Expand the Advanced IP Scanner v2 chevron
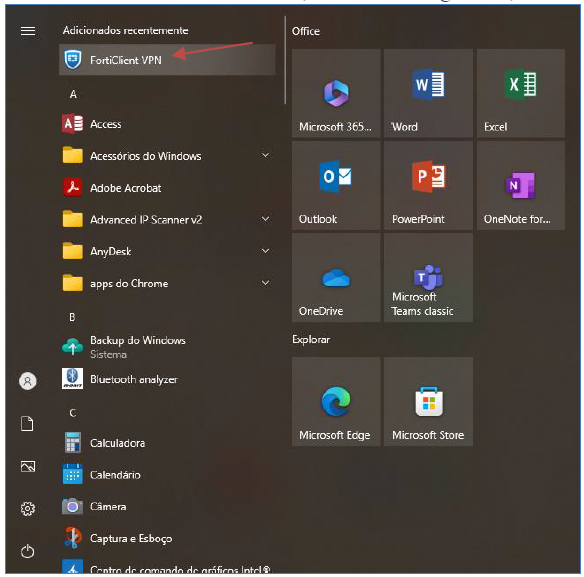The width and height of the screenshot is (584, 577). point(266,219)
